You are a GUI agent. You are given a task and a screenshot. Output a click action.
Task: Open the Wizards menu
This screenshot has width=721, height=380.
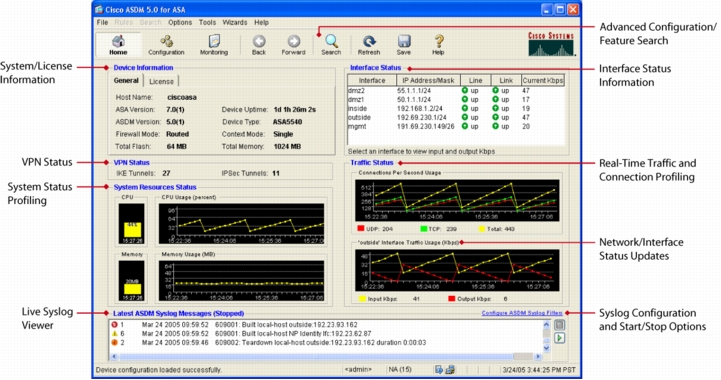point(235,22)
